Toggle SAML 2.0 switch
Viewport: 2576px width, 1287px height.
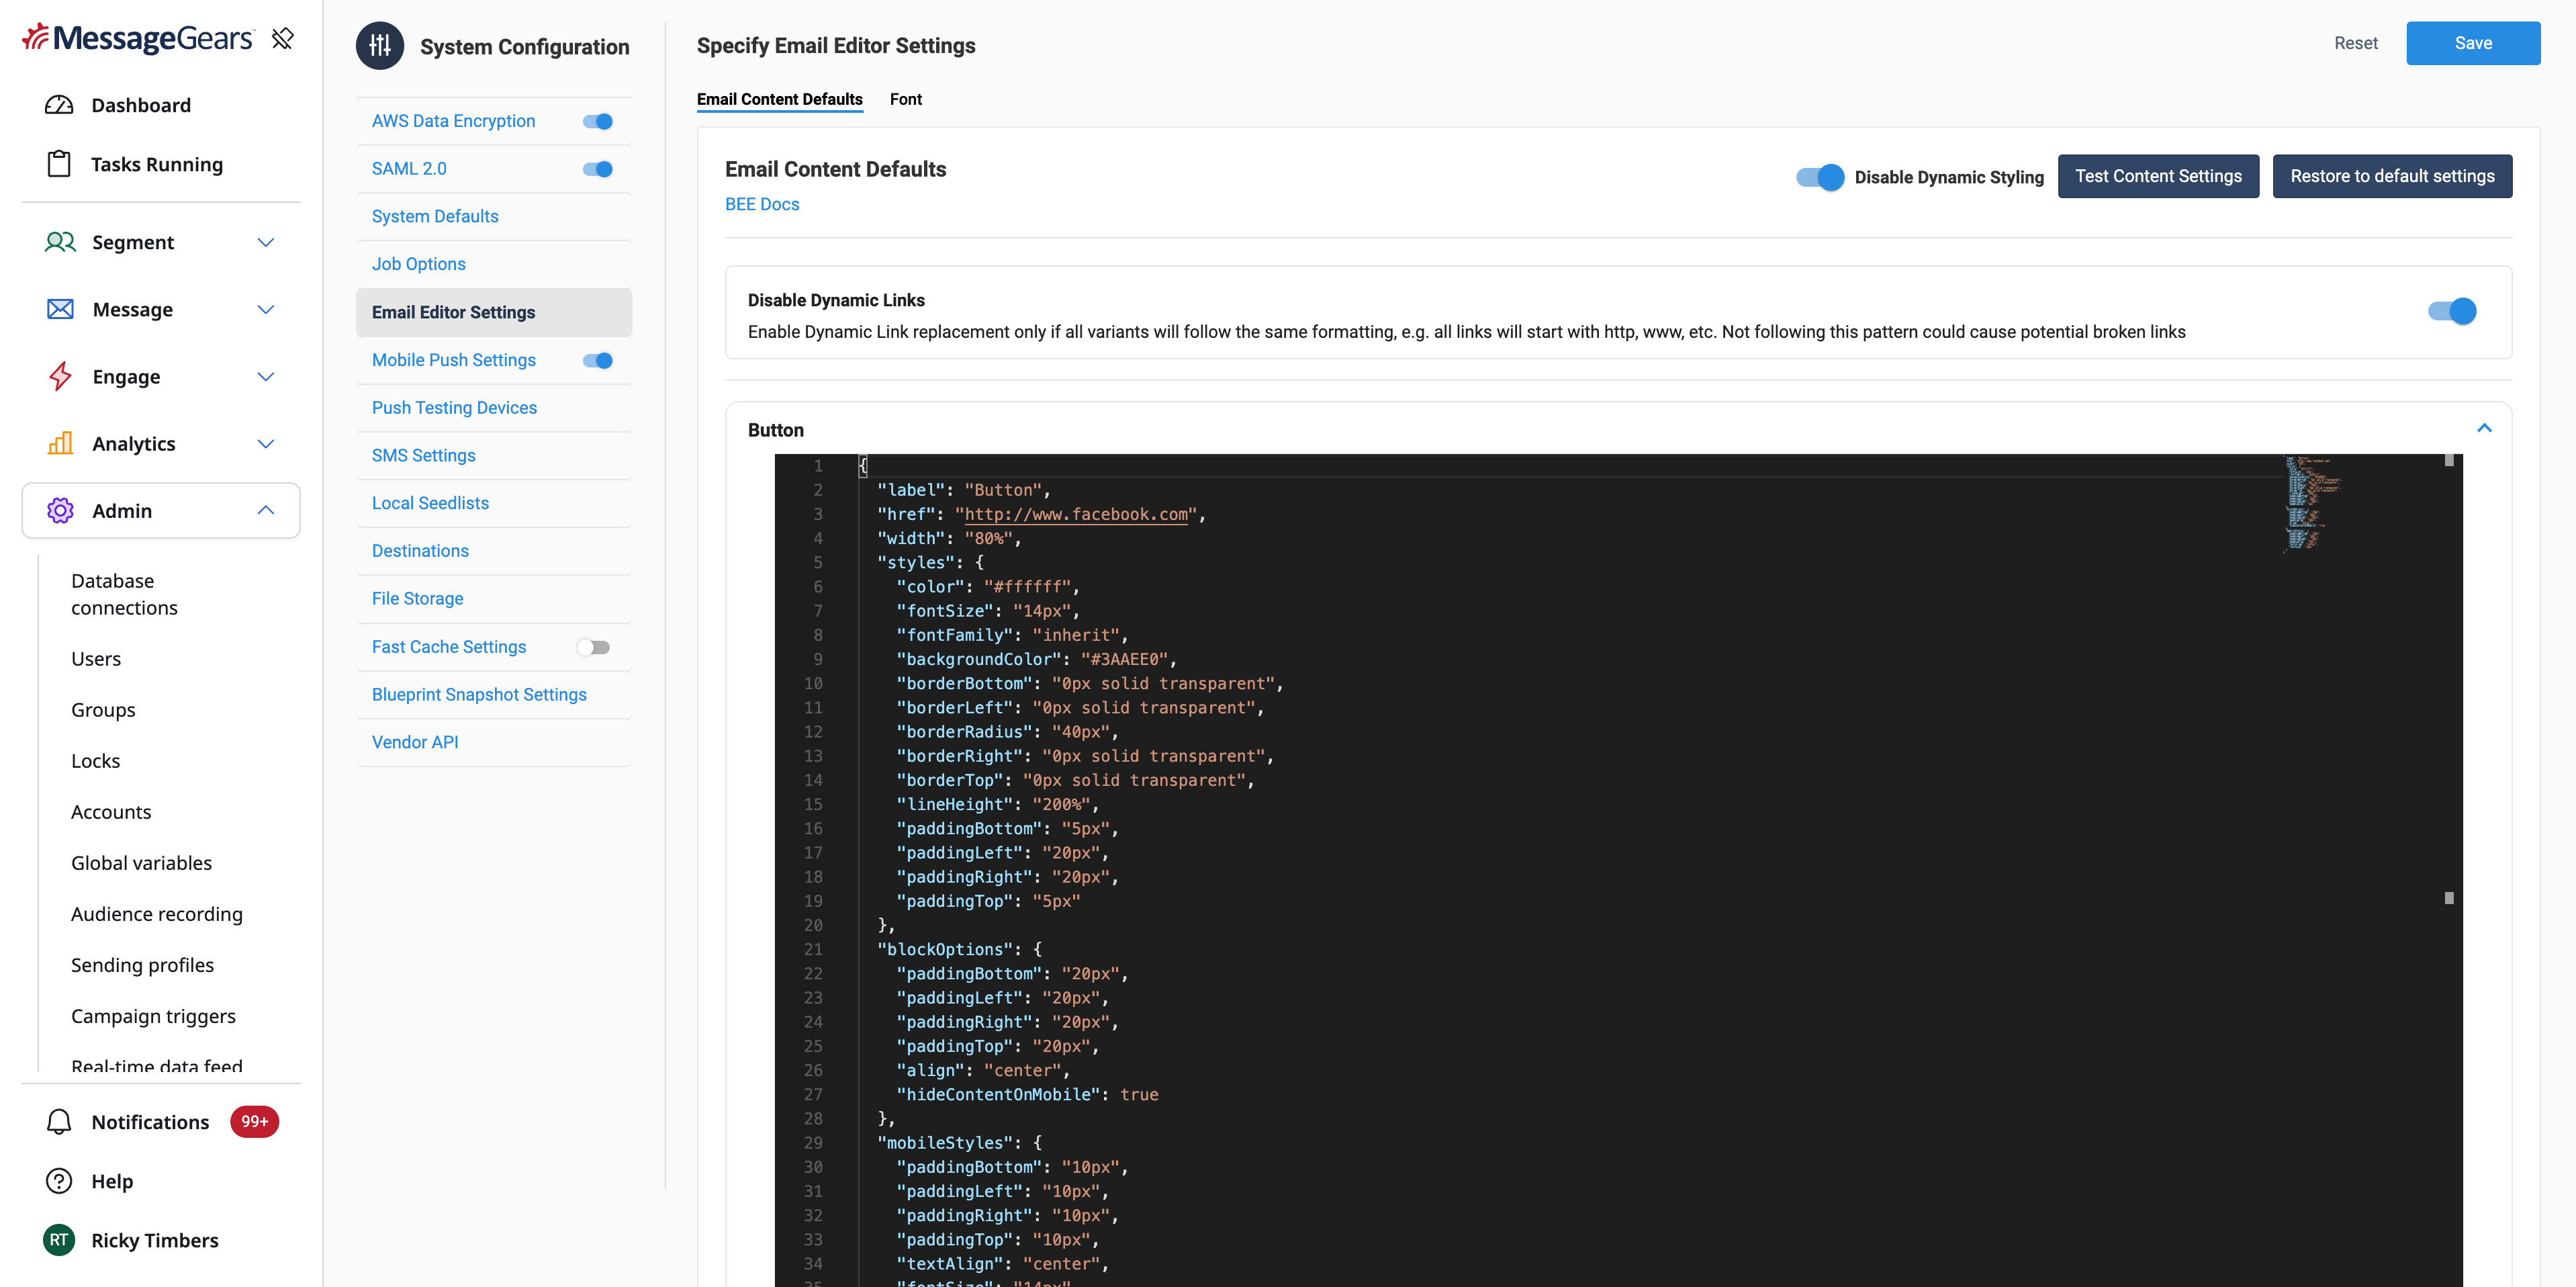point(598,169)
